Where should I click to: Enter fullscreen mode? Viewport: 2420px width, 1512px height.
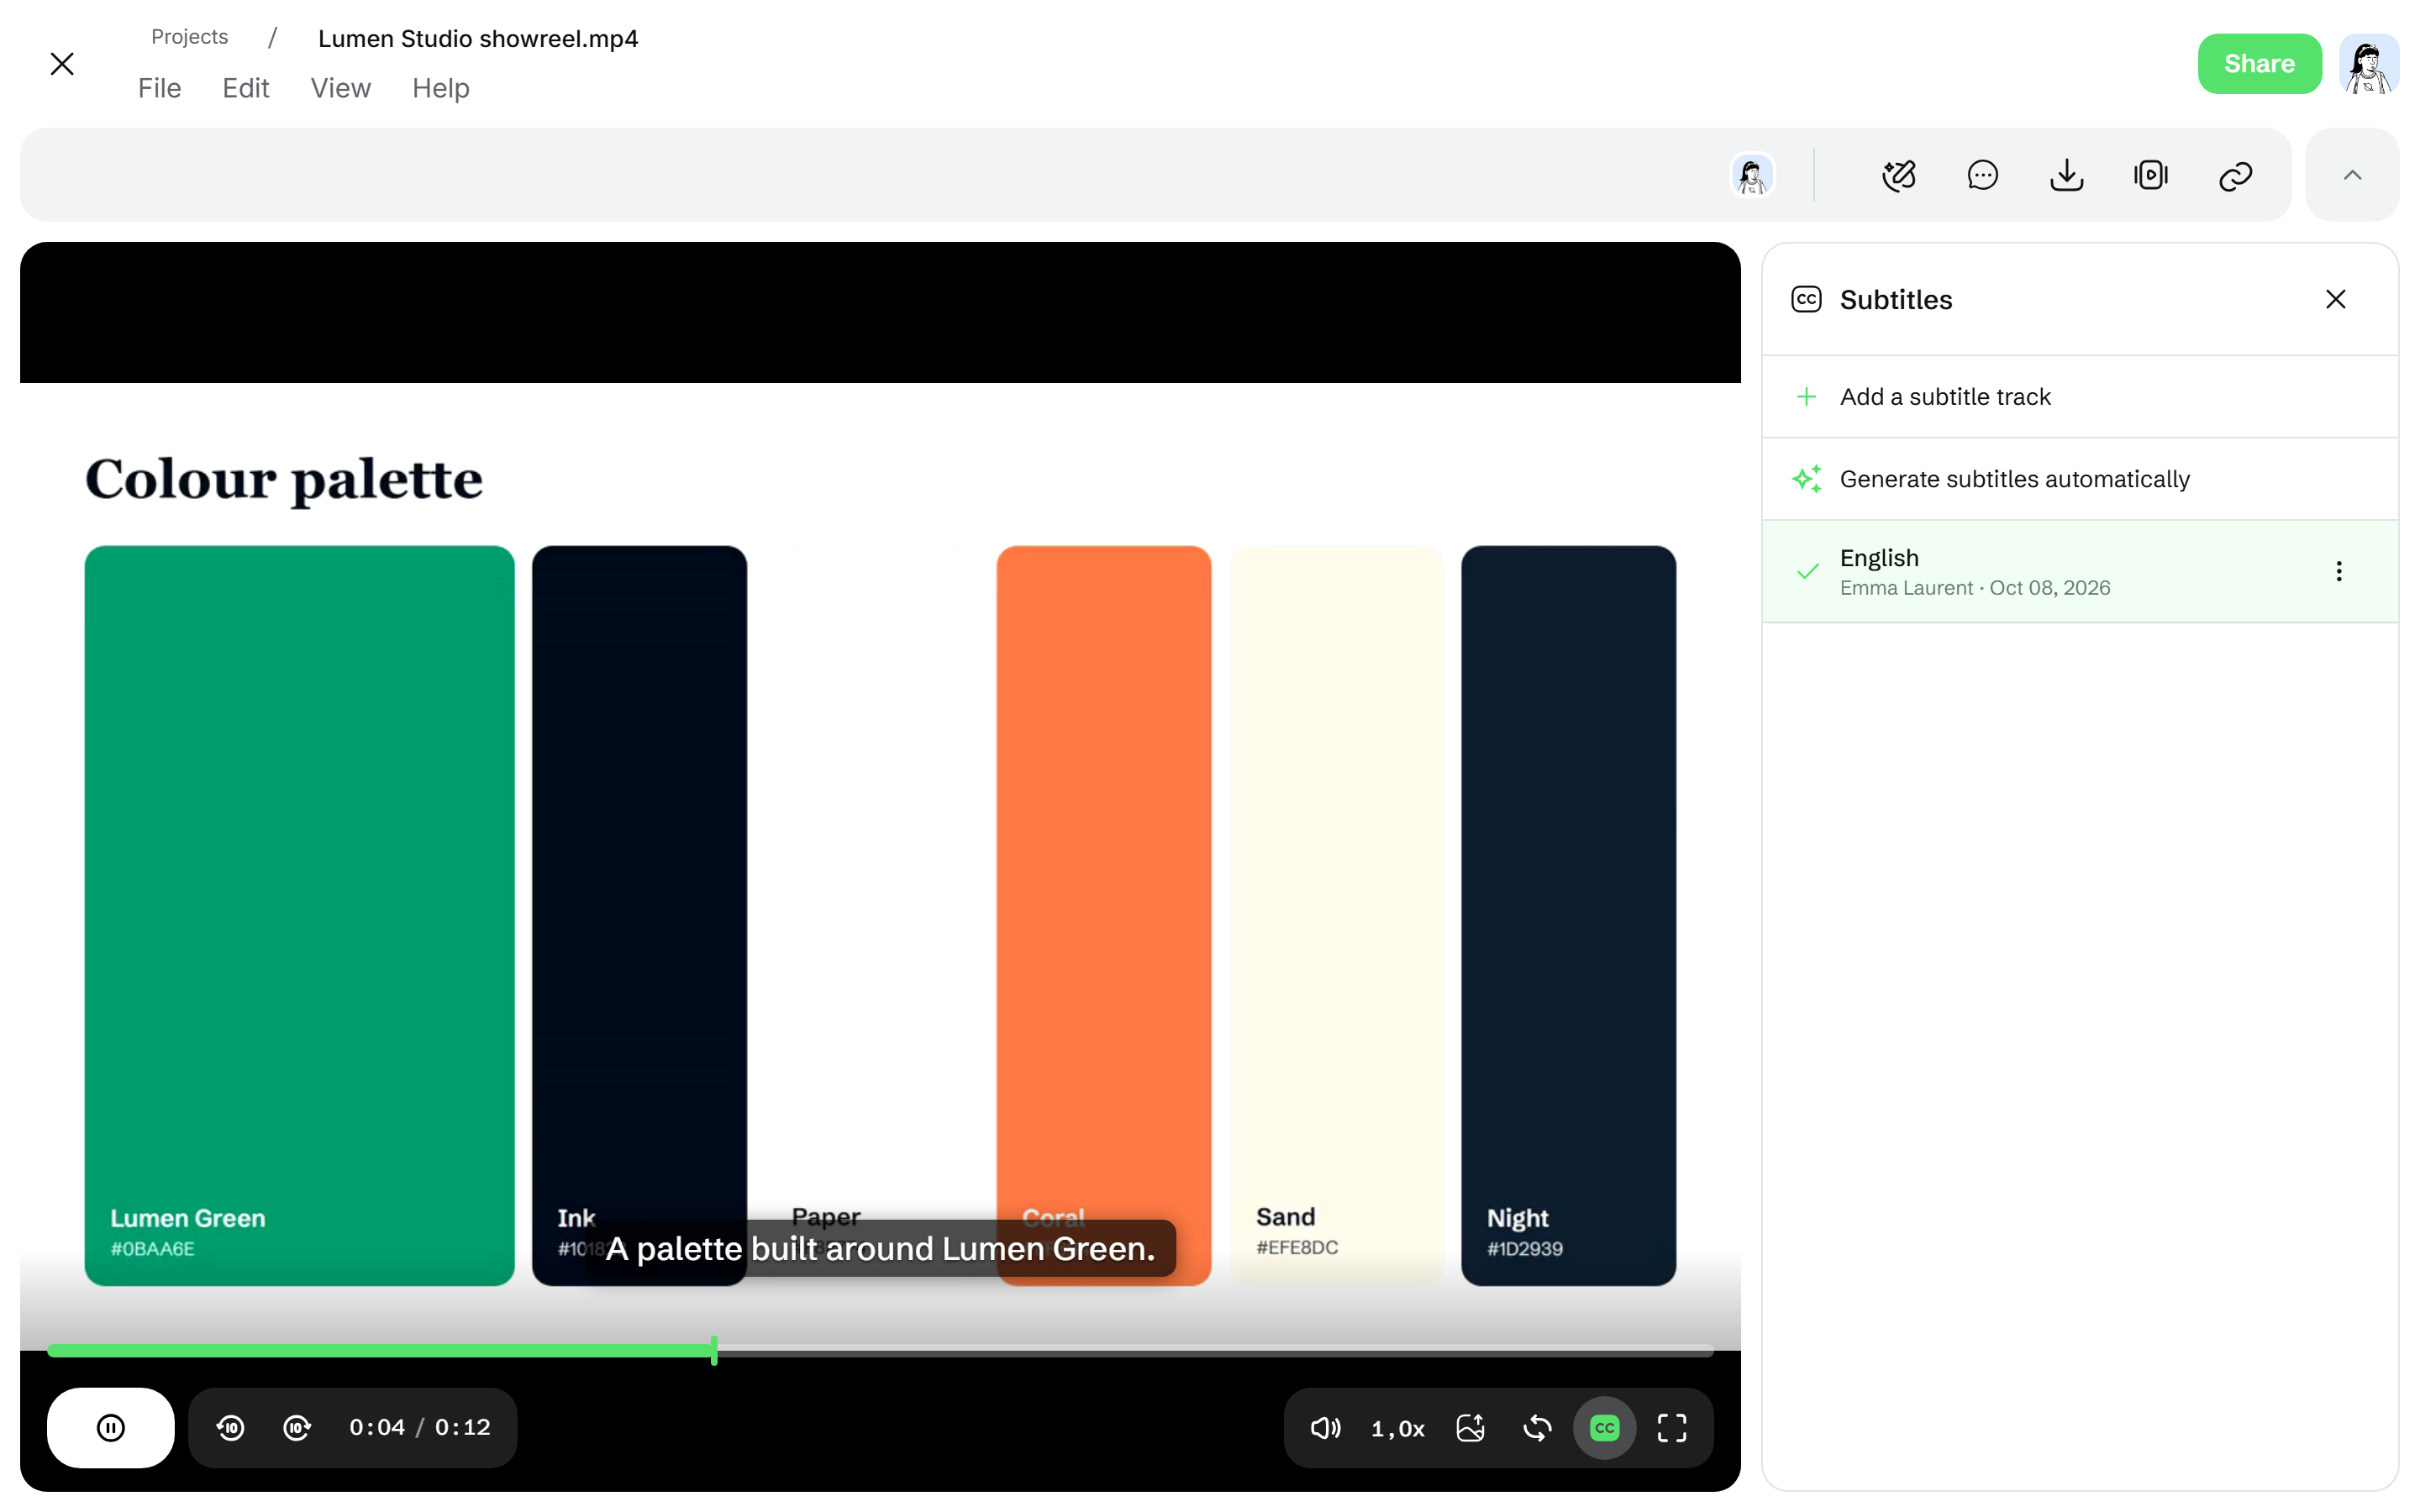pos(1672,1427)
